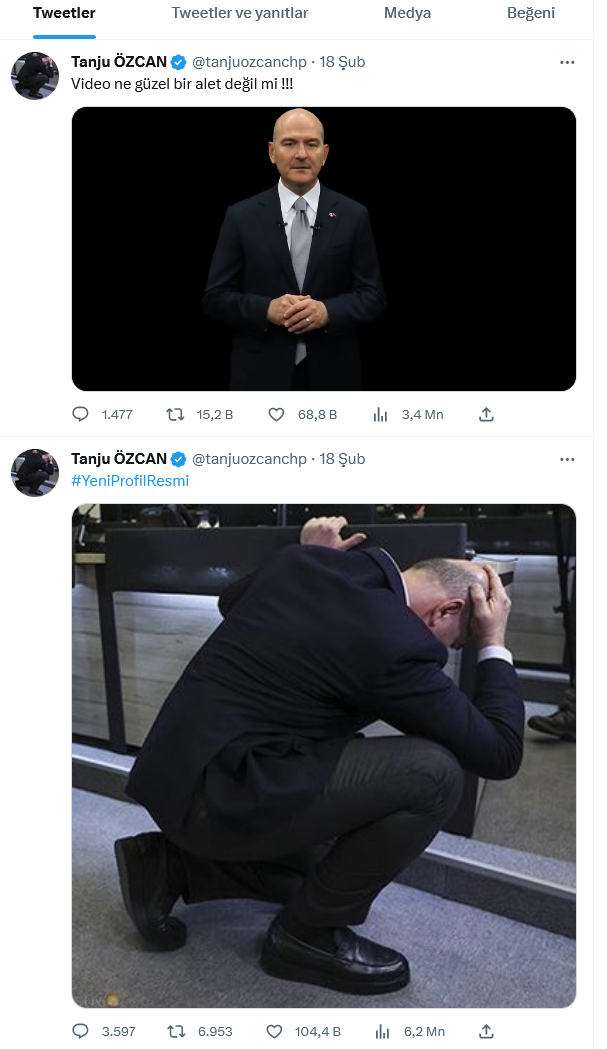View analytics of the video tweet
Viewport: 607px width, 1049px height.
click(381, 414)
